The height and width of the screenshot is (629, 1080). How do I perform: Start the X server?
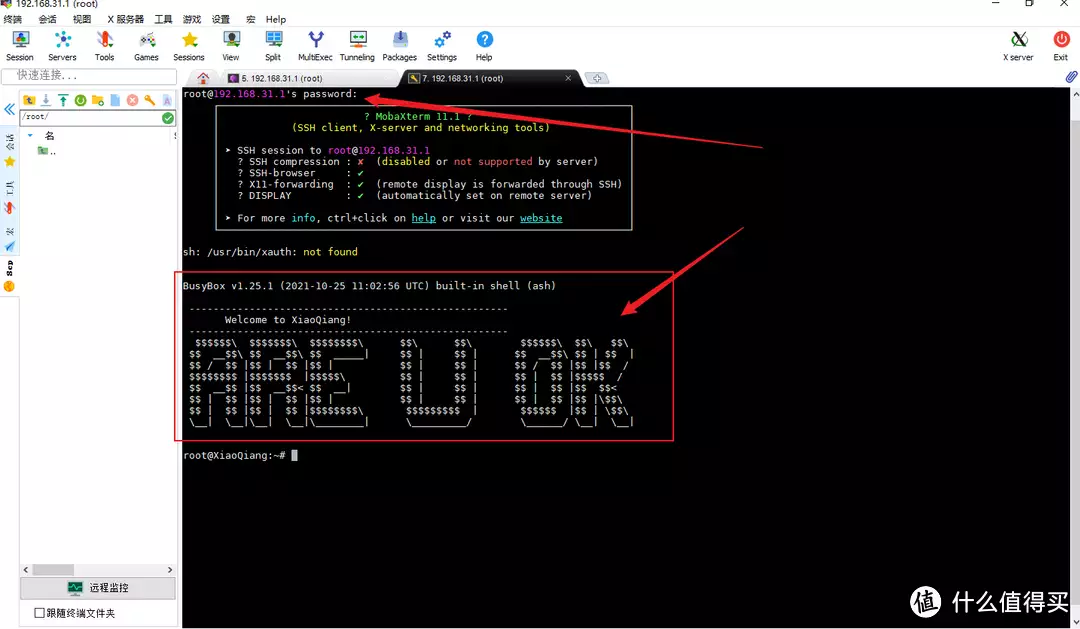pyautogui.click(x=1018, y=45)
